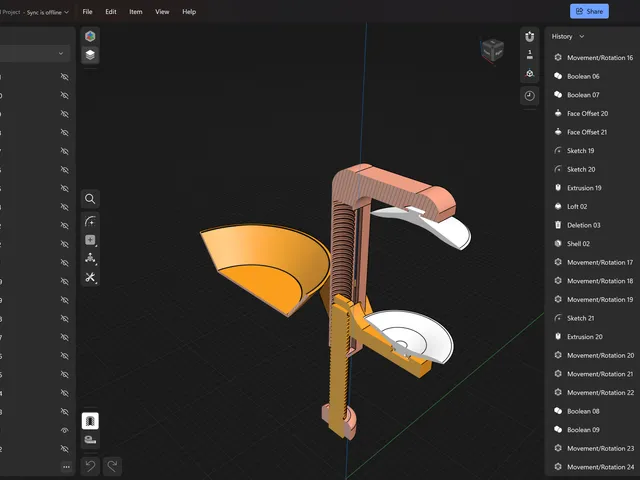Image resolution: width=640 pixels, height=480 pixels.
Task: Show hidden items via the open eye icon
Action: tap(64, 430)
